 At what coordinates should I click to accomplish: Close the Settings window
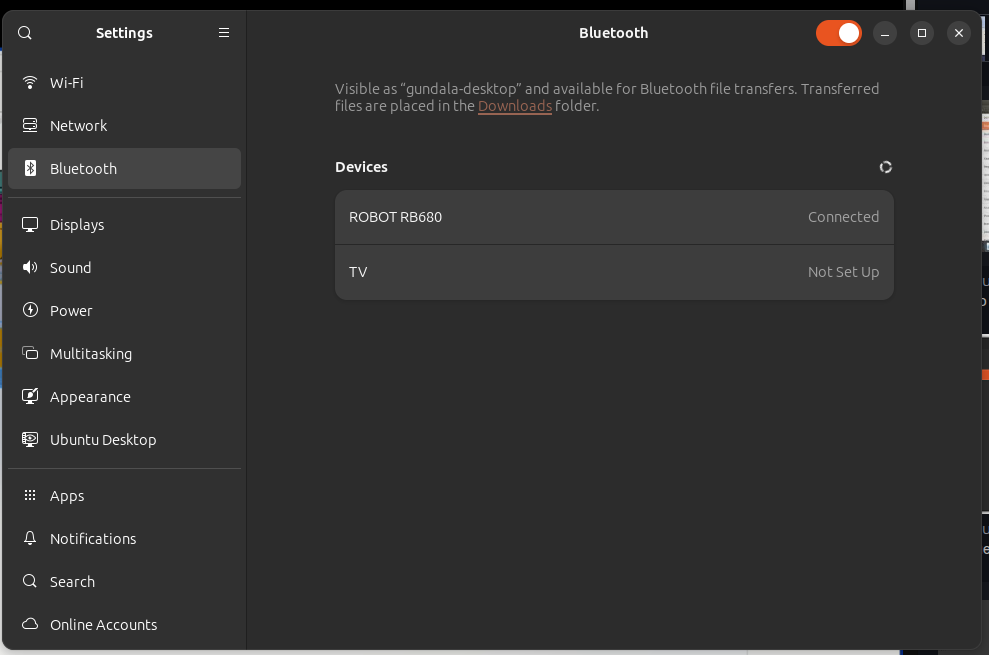(x=959, y=33)
